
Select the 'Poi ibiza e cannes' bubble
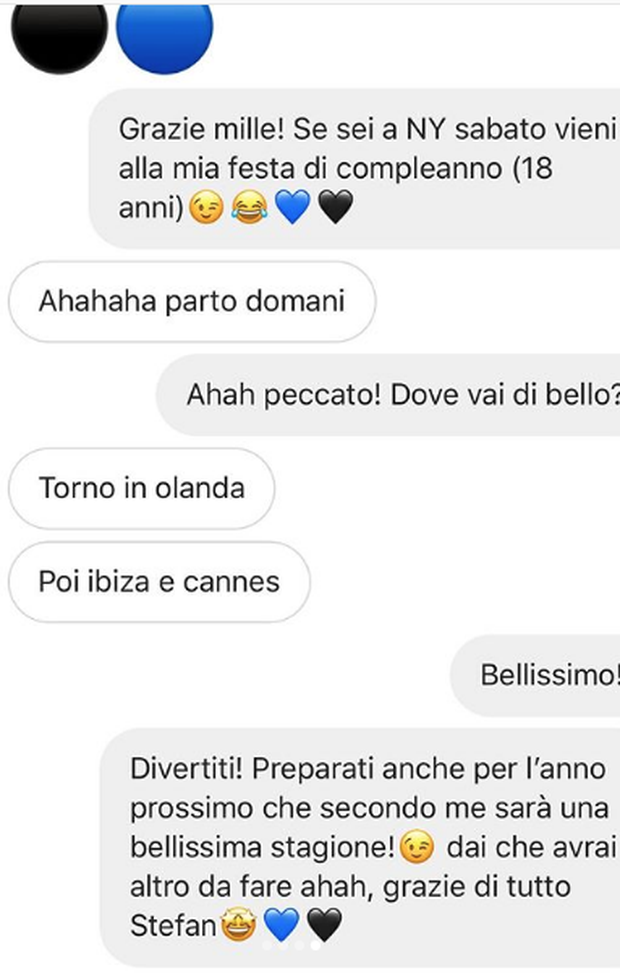[x=159, y=582]
